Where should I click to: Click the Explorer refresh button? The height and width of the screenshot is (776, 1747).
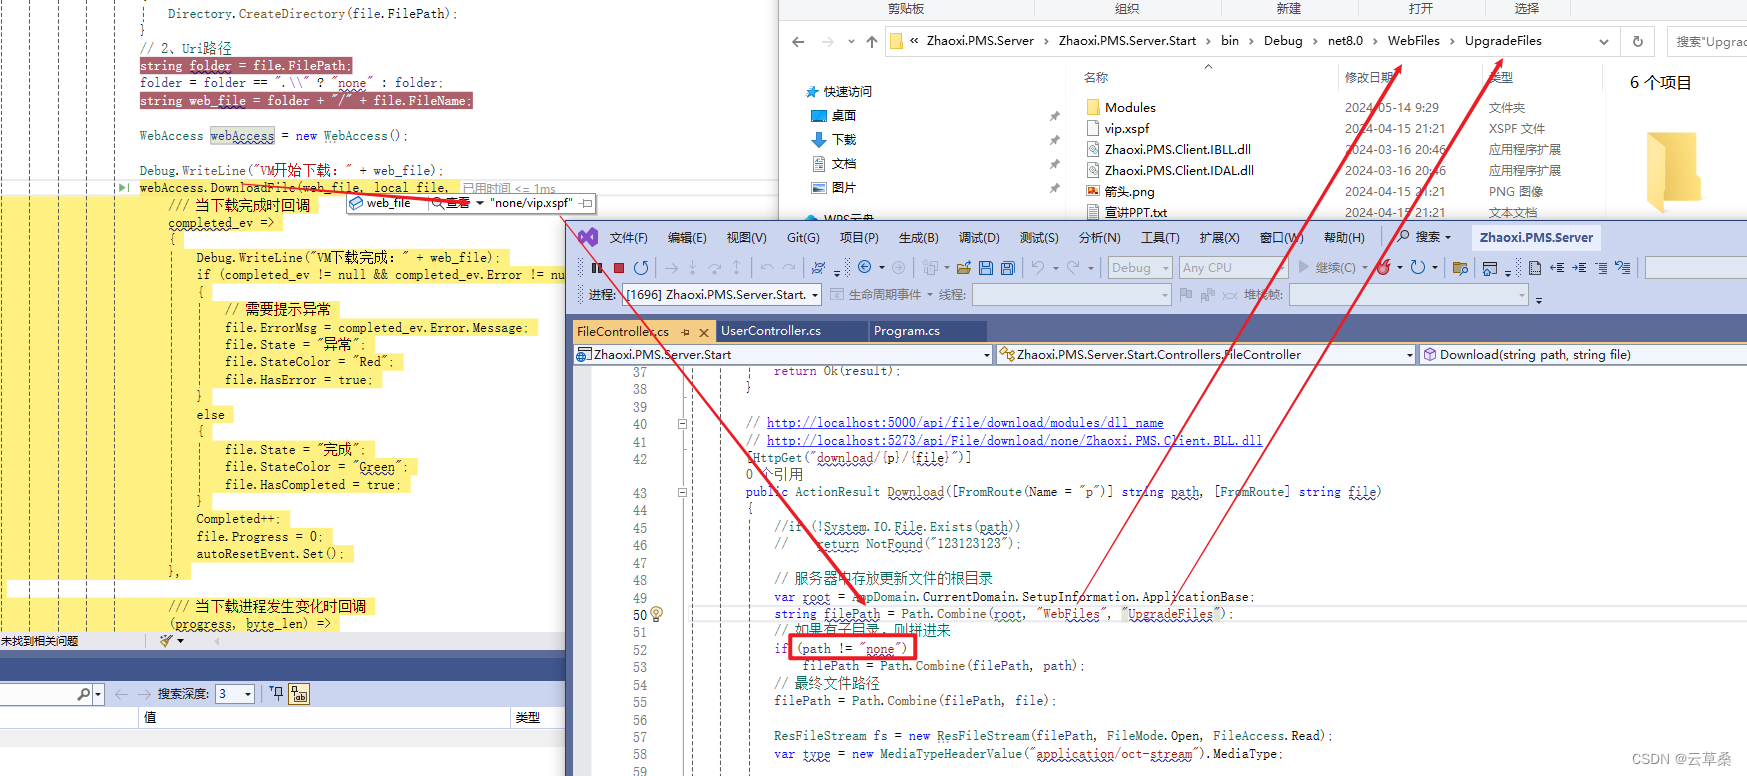pyautogui.click(x=1637, y=42)
